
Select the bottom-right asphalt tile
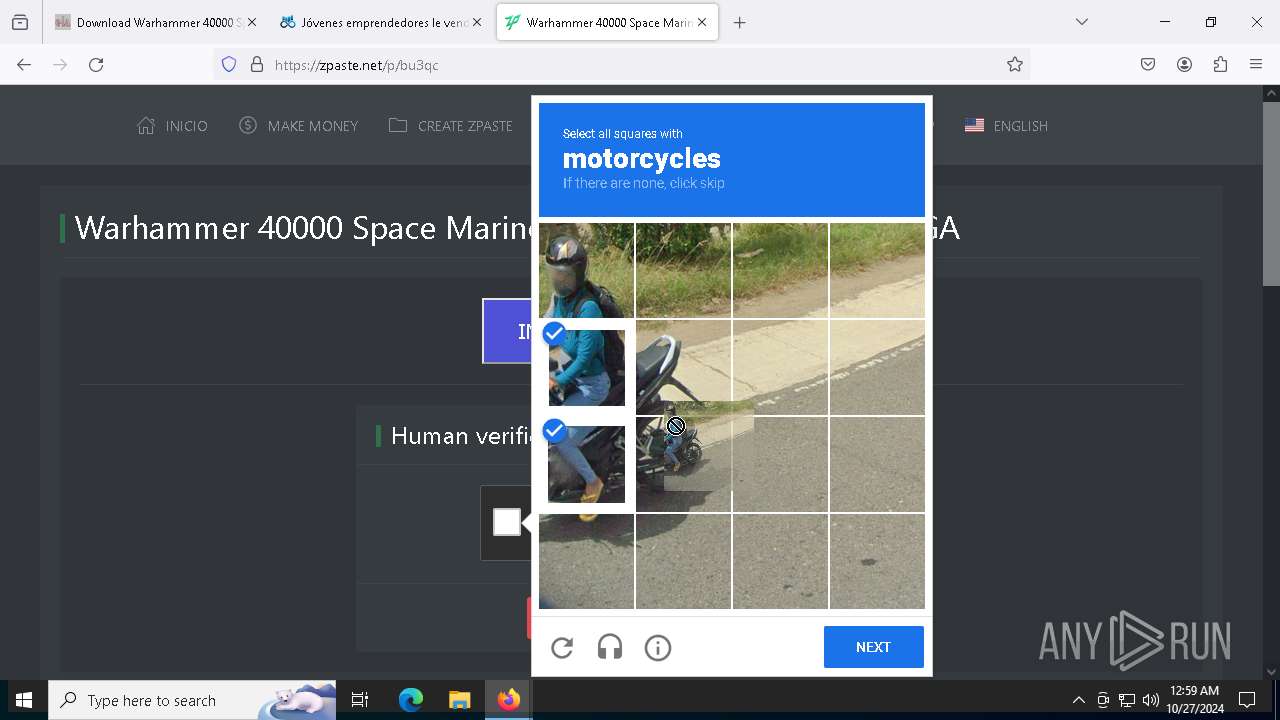877,561
